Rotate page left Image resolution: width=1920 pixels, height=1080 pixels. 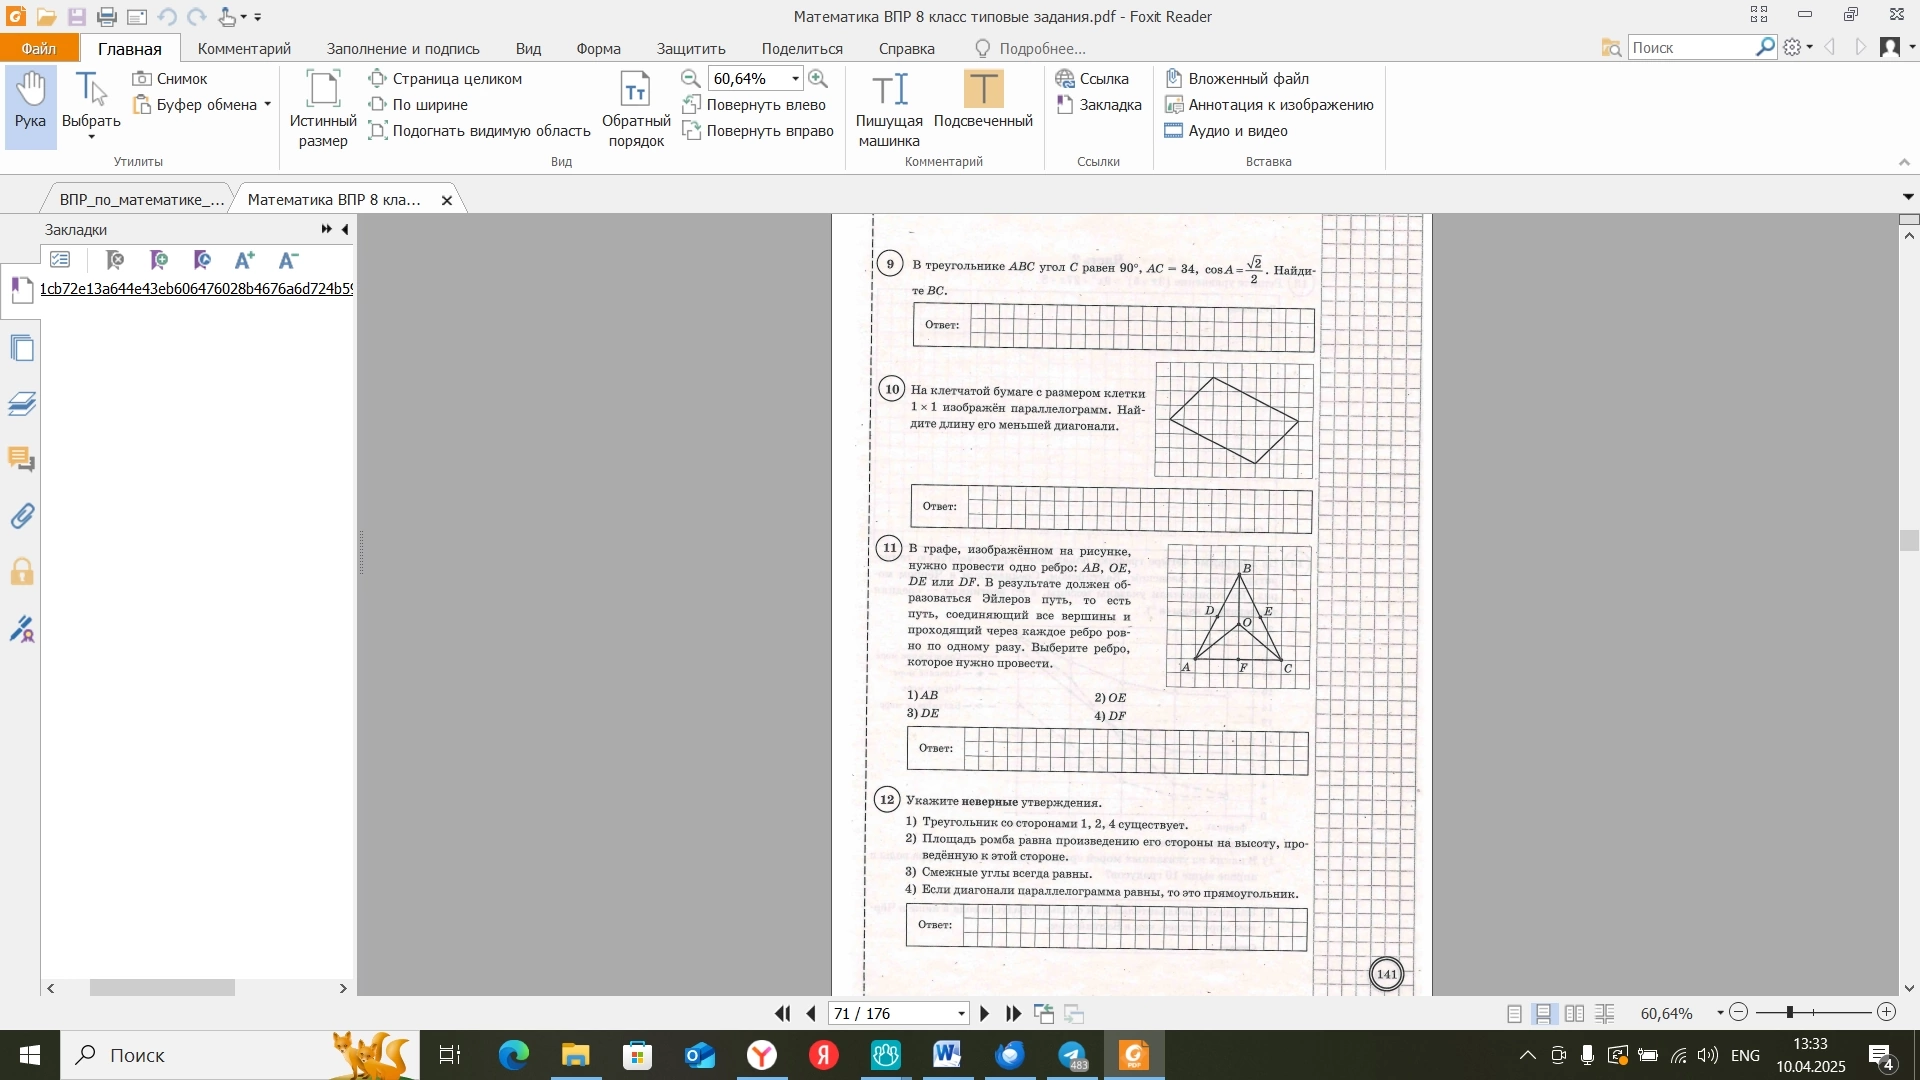tap(755, 104)
